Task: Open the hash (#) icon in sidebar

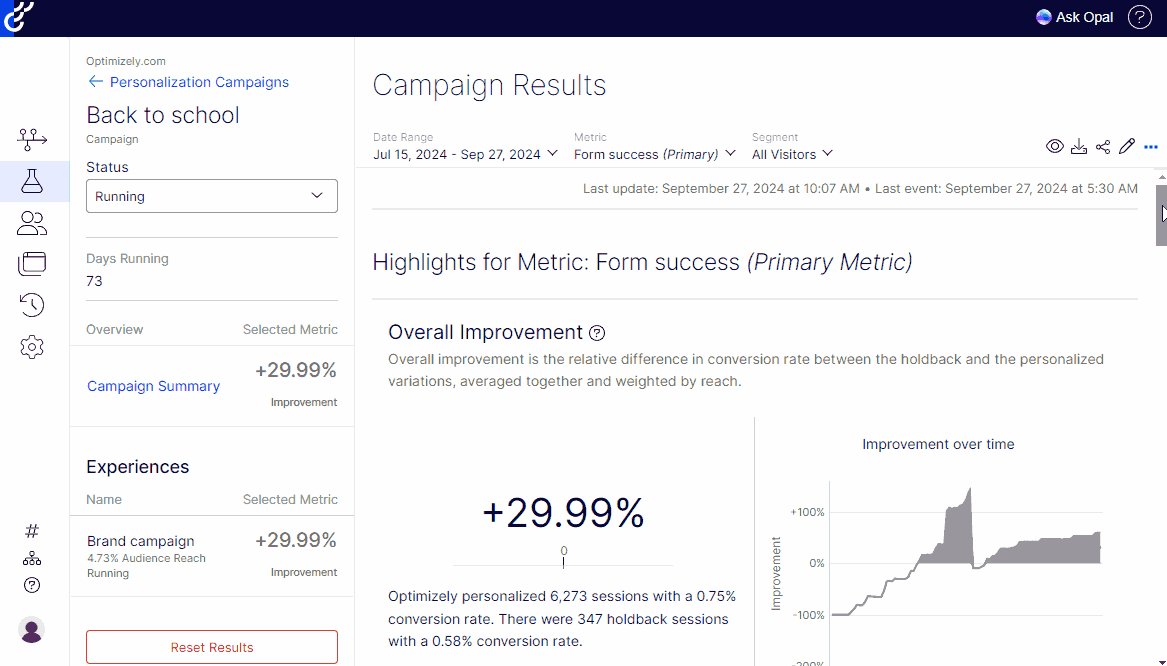Action: click(x=32, y=531)
